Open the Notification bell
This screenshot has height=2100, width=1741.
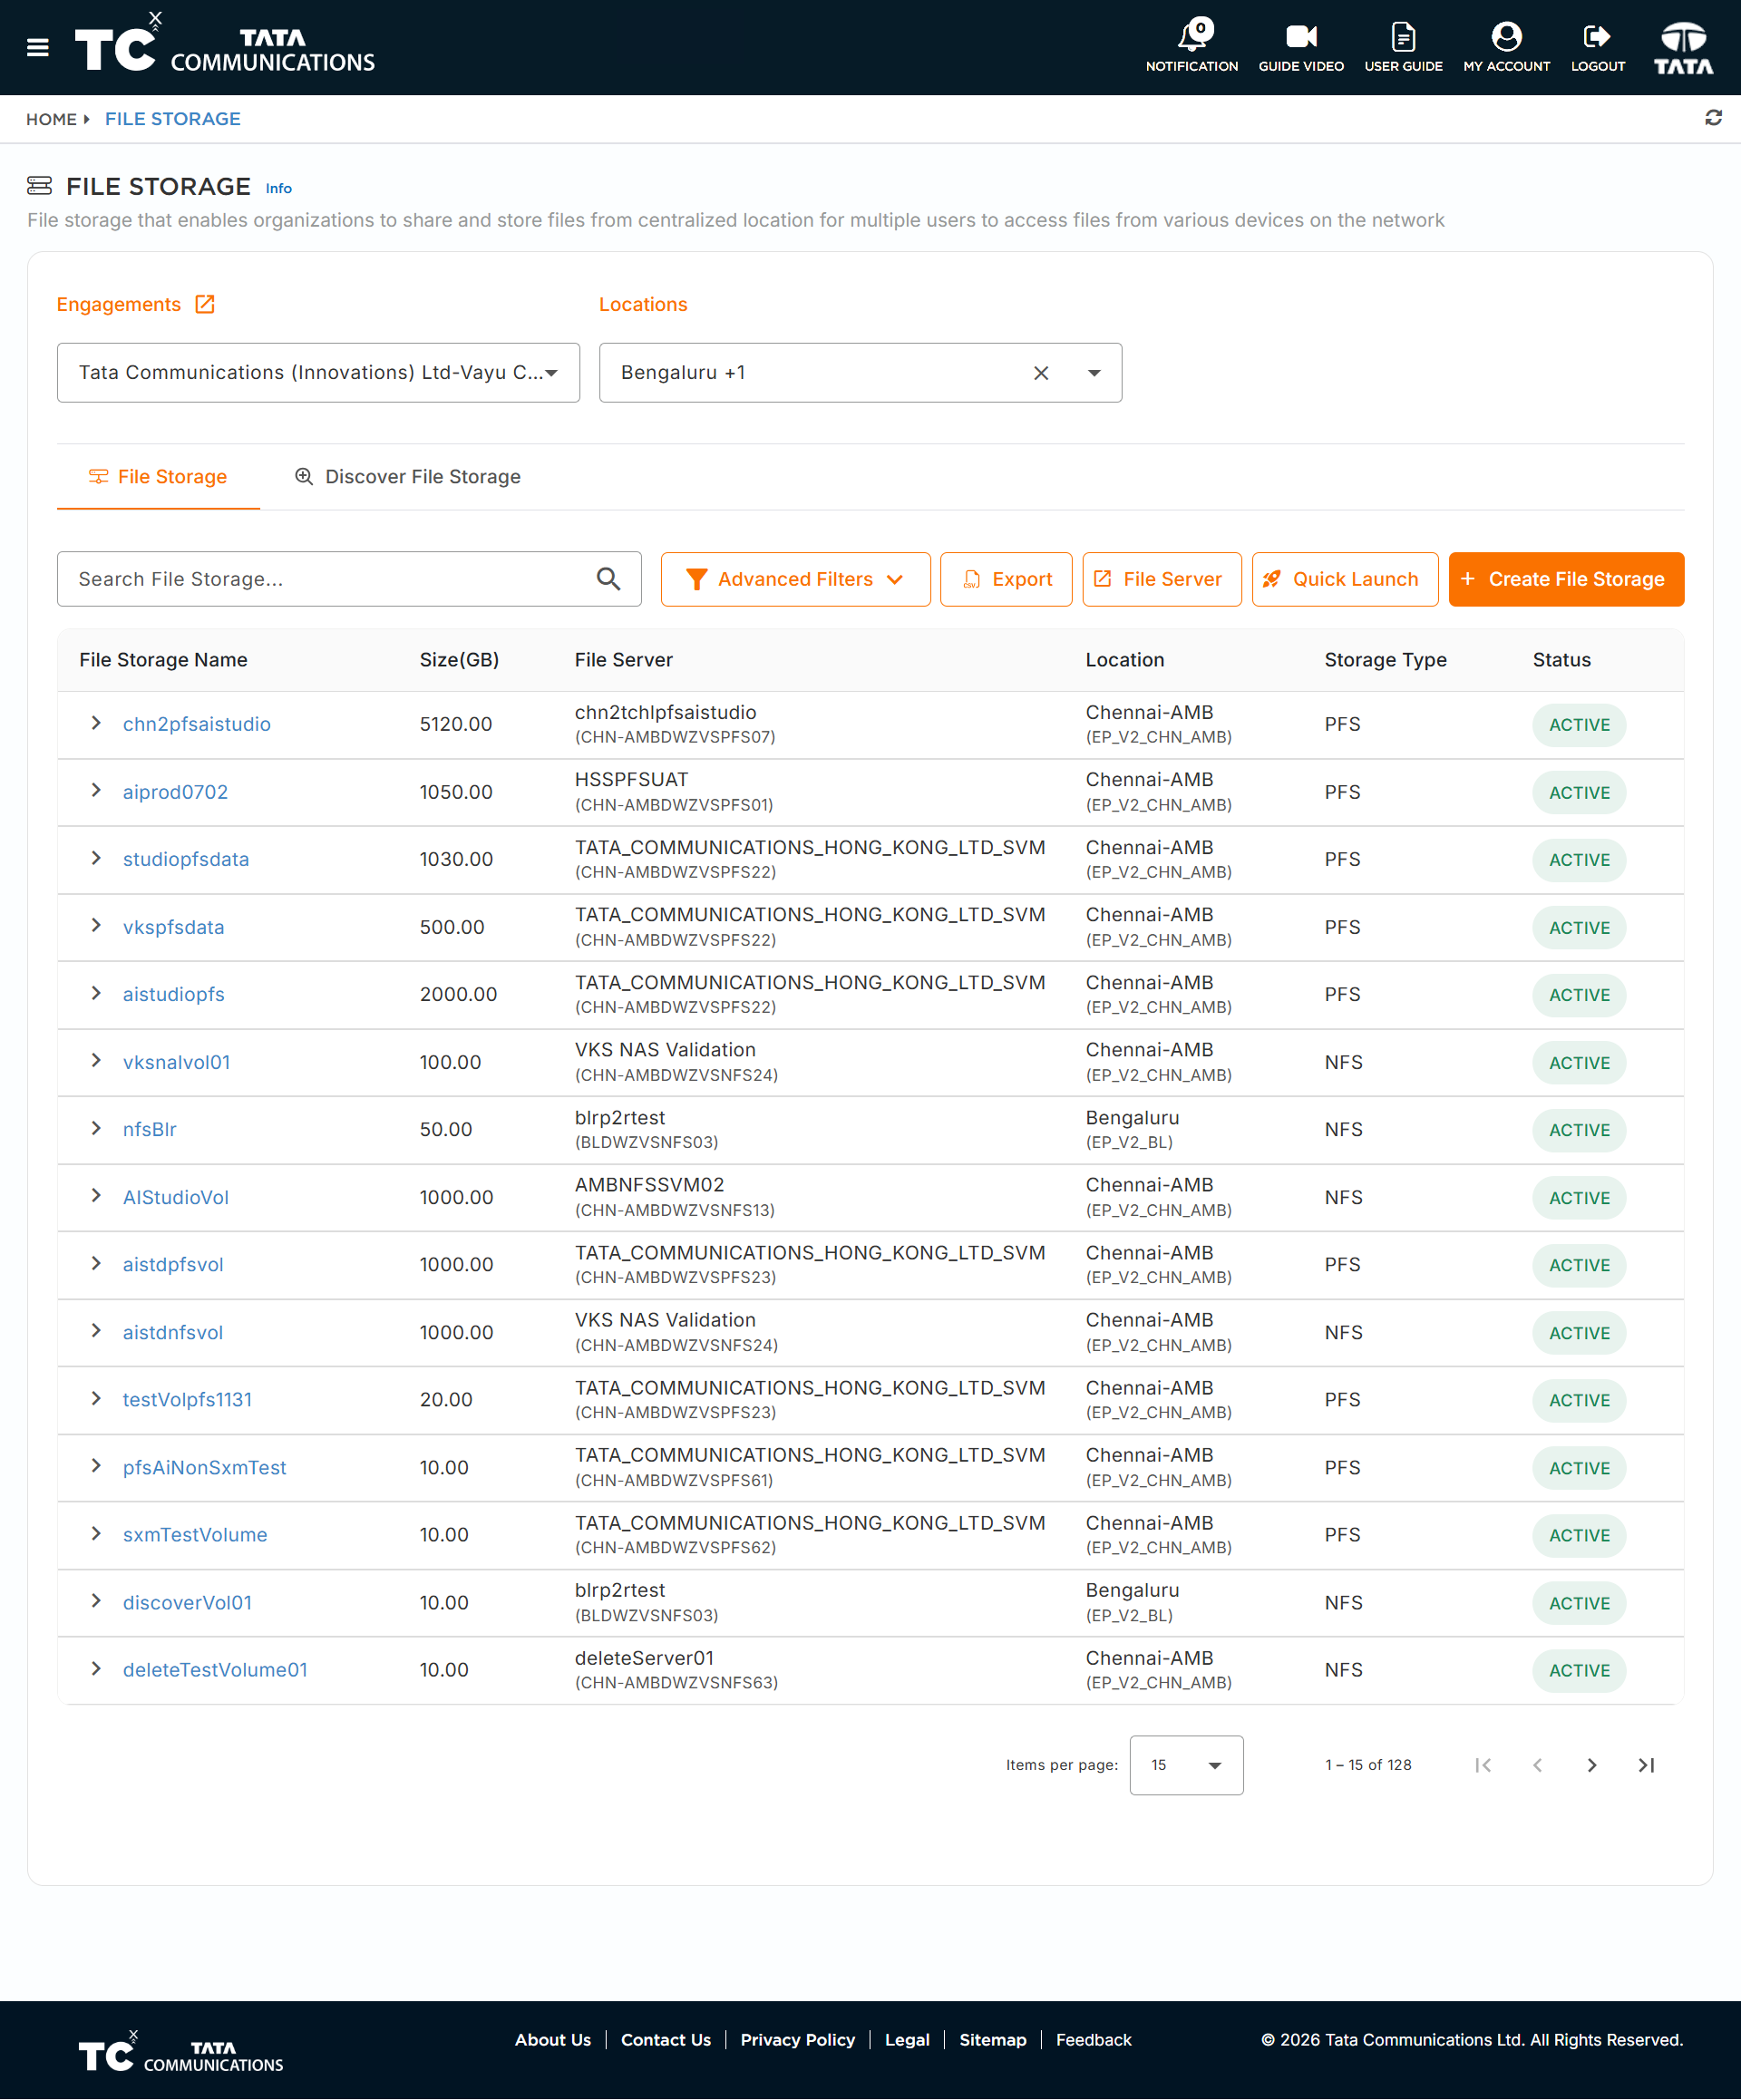pos(1192,46)
